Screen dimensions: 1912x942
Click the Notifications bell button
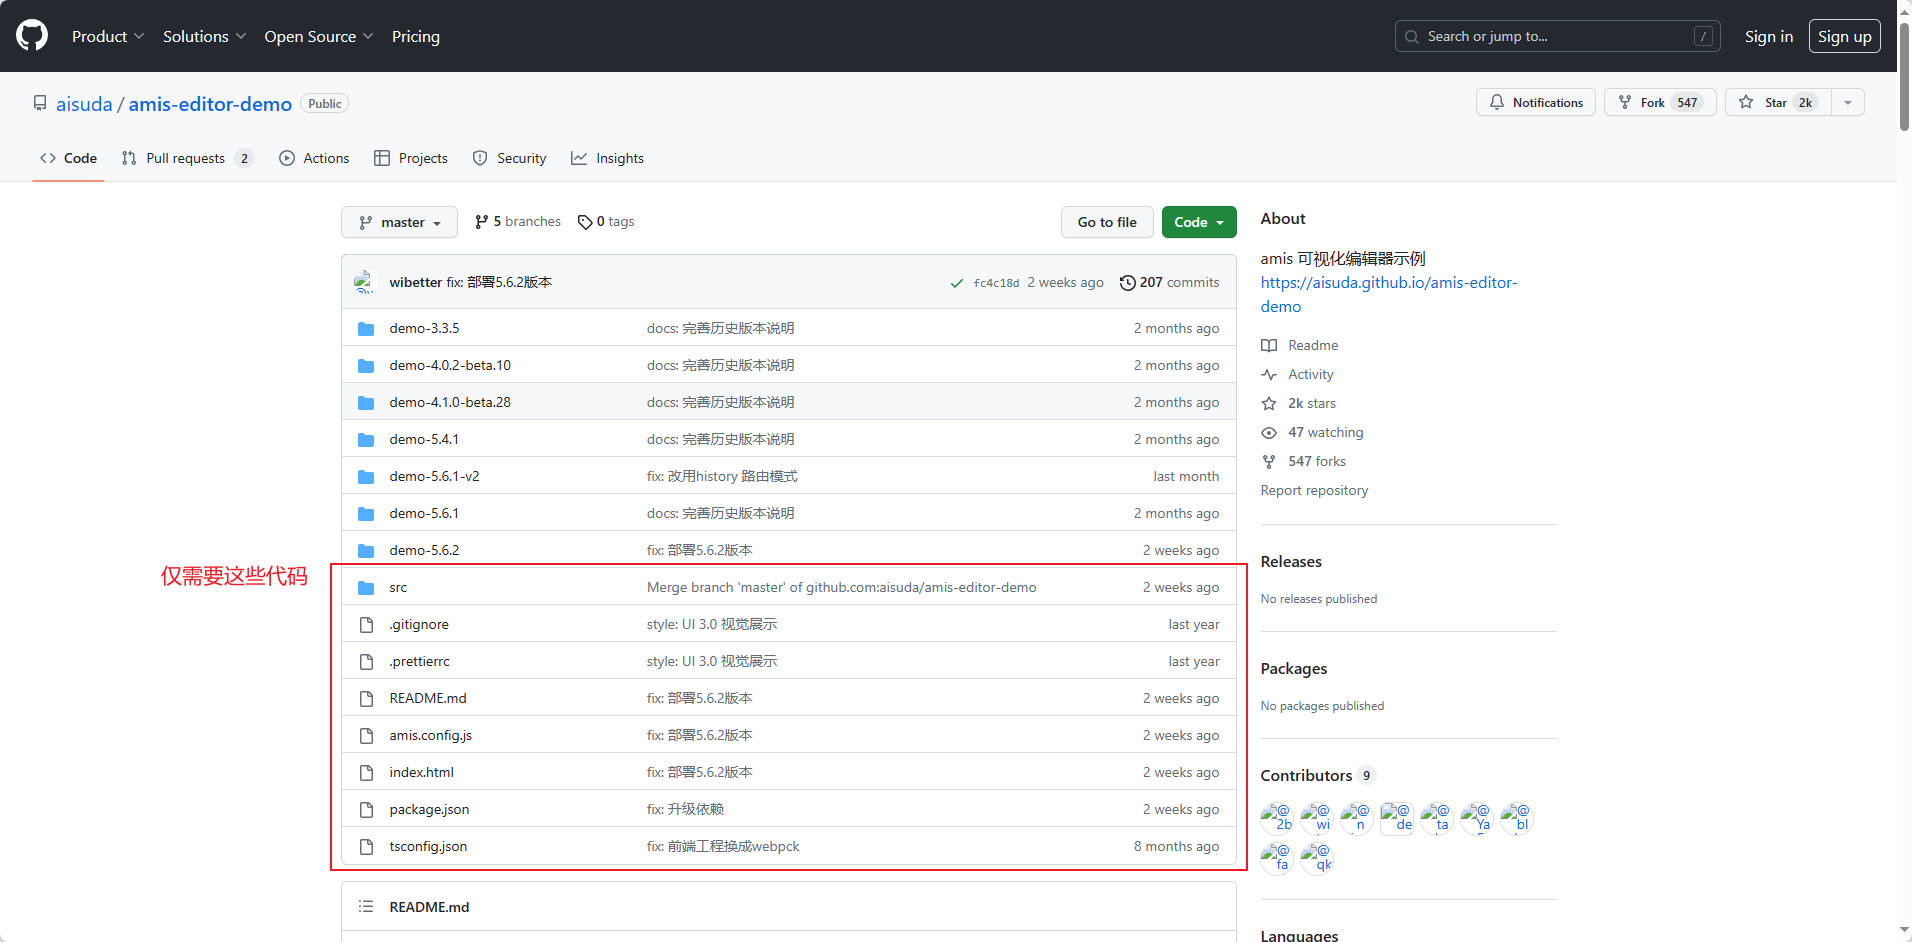[1536, 102]
